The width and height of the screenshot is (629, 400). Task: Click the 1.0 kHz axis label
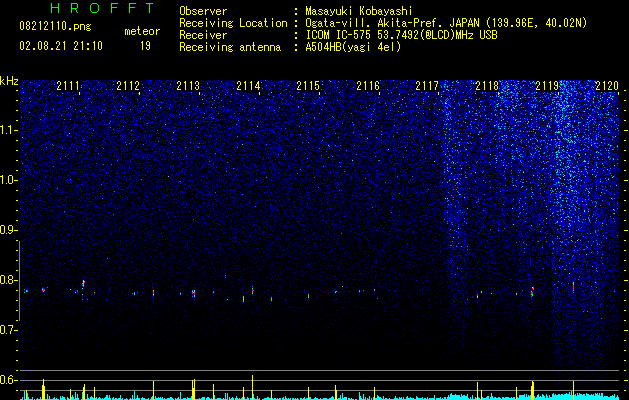coord(9,180)
